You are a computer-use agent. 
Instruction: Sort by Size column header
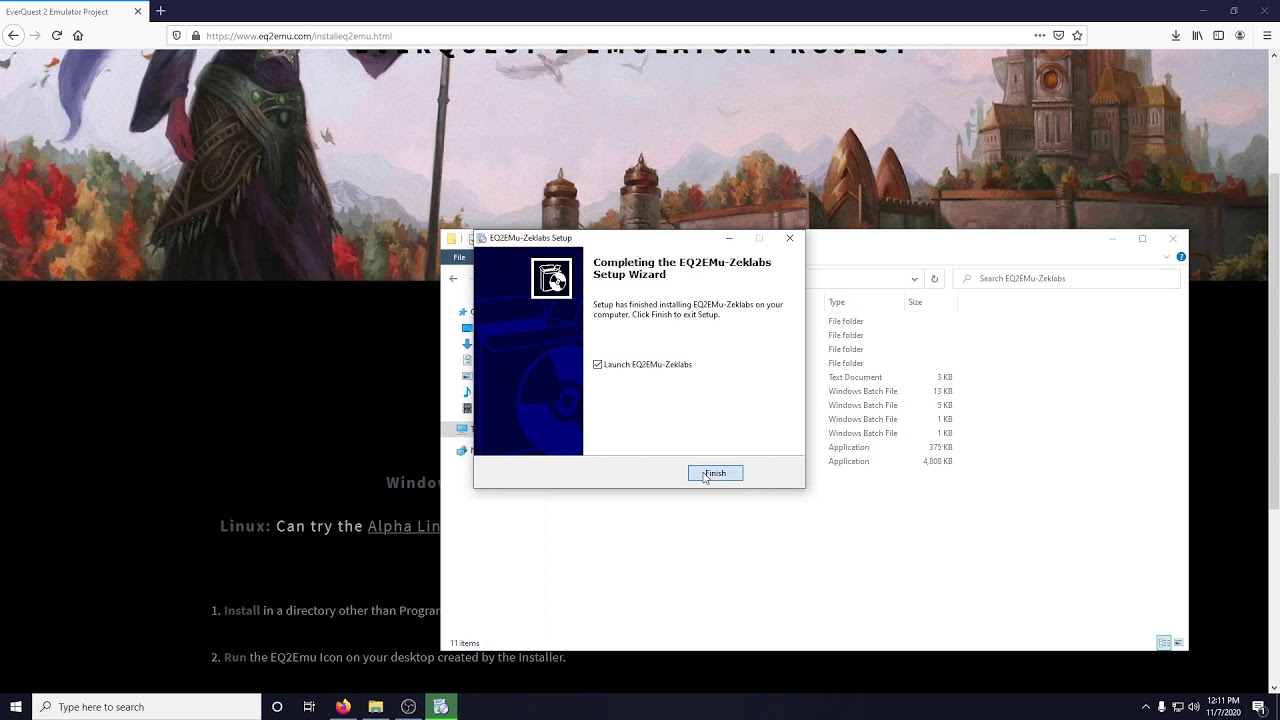pyautogui.click(x=915, y=302)
